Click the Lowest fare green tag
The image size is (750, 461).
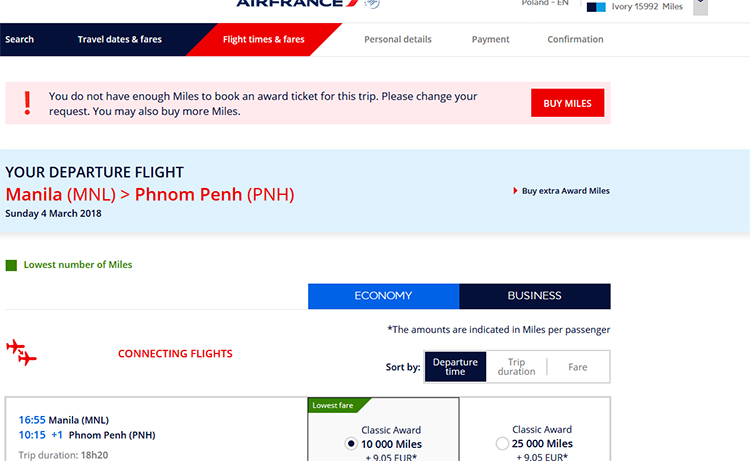[338, 405]
